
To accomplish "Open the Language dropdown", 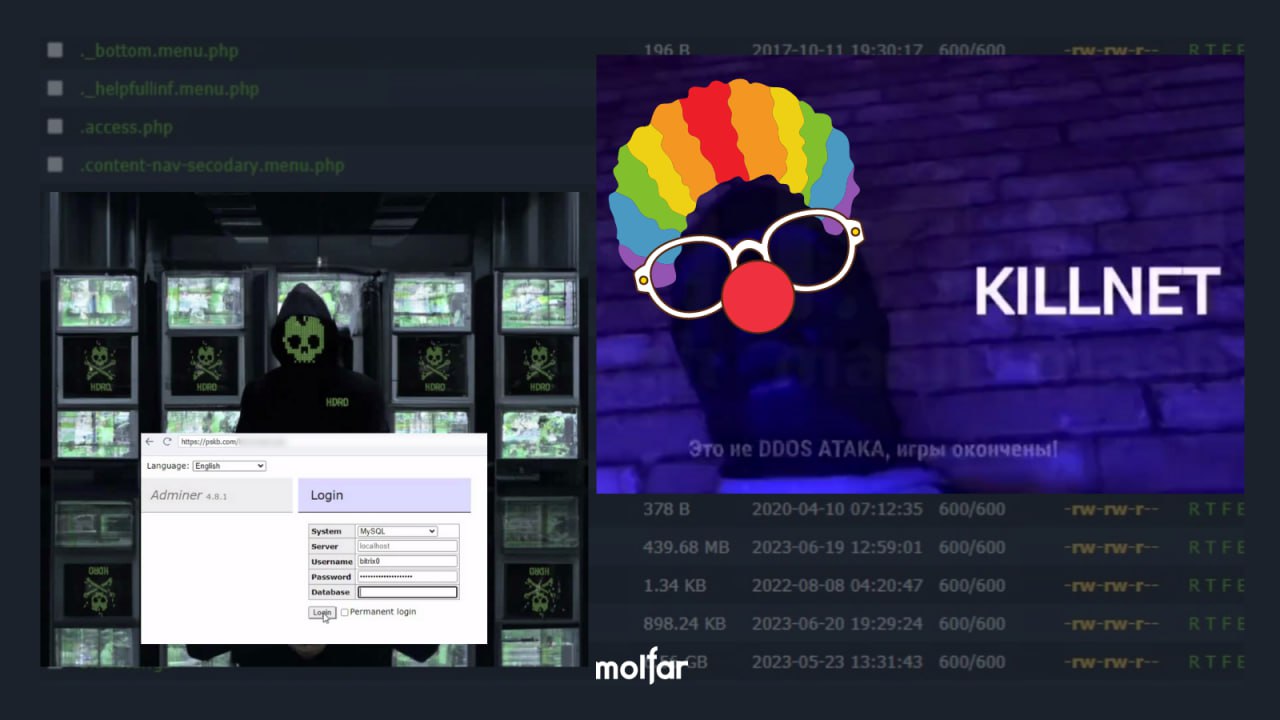I will tap(229, 466).
